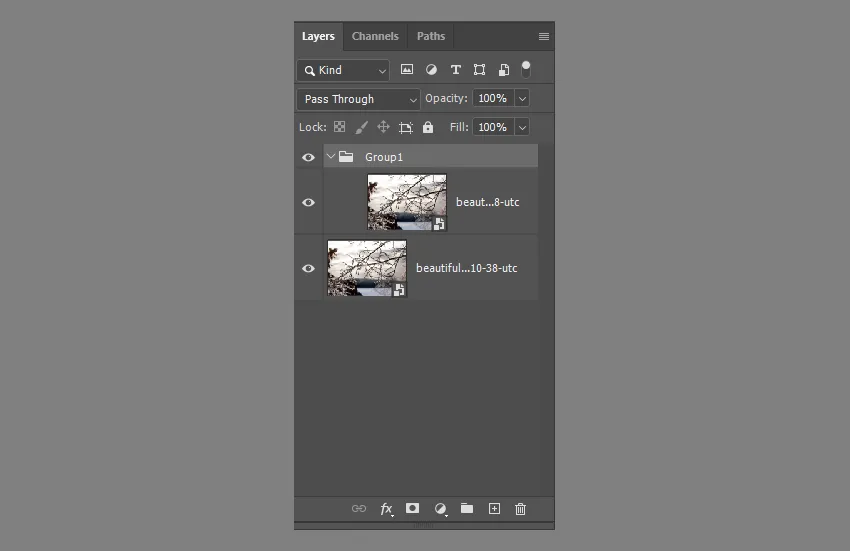This screenshot has height=551, width=850.
Task: Hide the Group1 folder visibility
Action: (x=308, y=157)
